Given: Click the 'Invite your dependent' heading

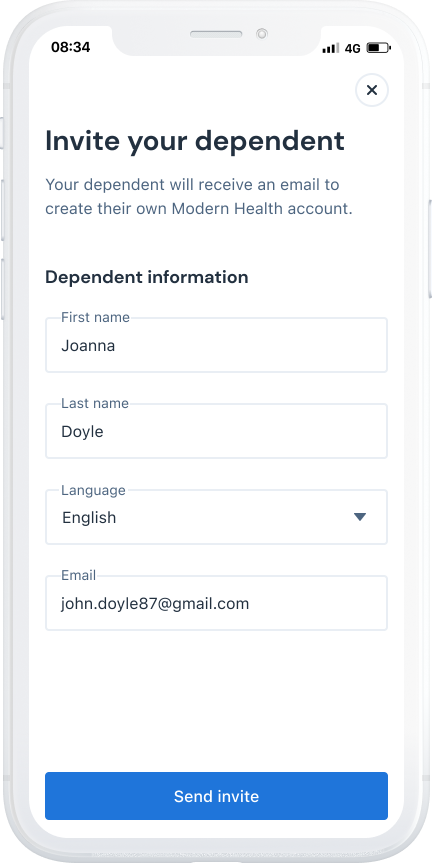Looking at the screenshot, I should (195, 142).
